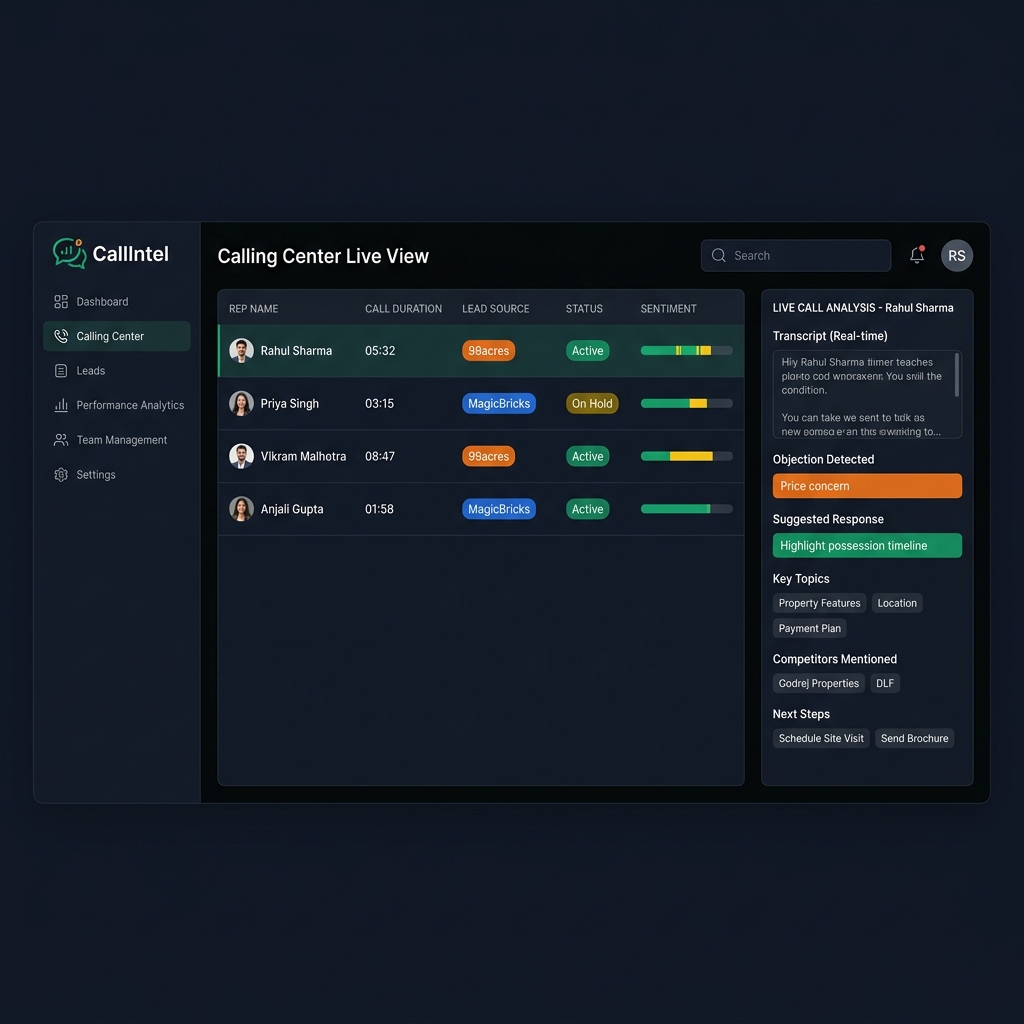Click the search magnifier icon
Image resolution: width=1024 pixels, height=1024 pixels.
[x=718, y=255]
